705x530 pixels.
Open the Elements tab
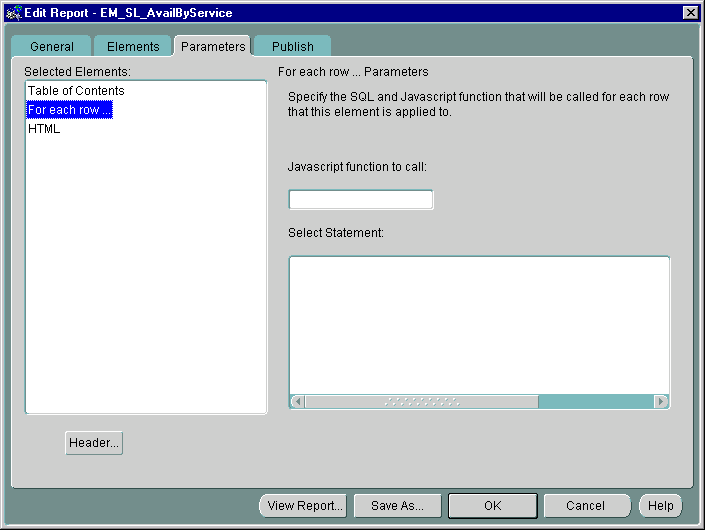coord(133,46)
